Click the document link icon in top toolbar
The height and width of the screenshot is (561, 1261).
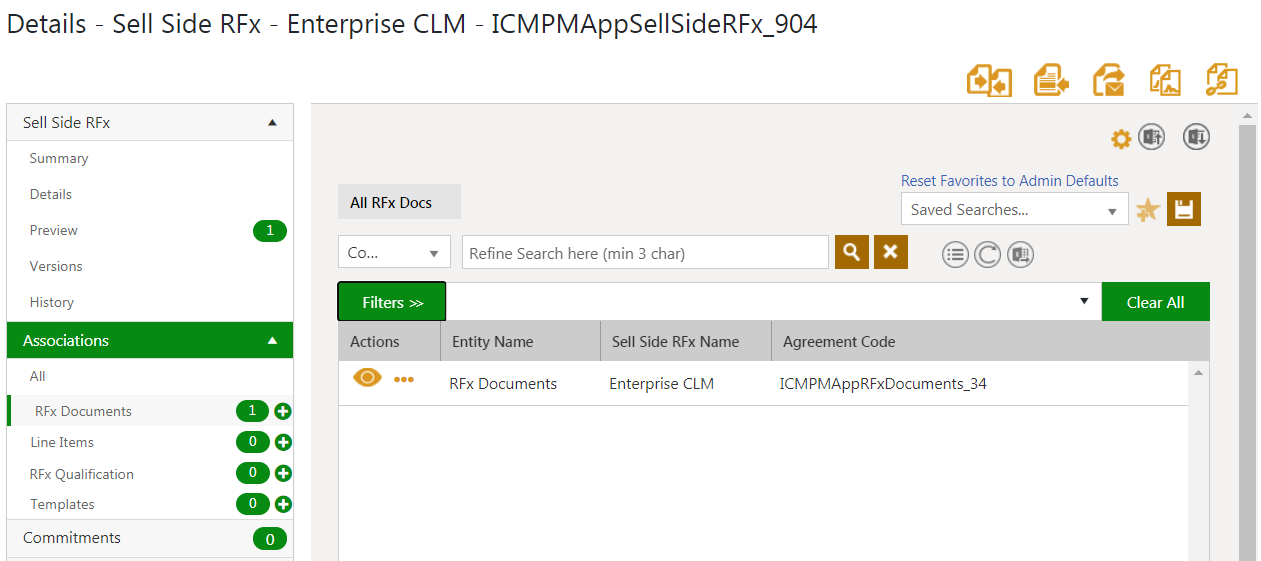click(x=1221, y=80)
